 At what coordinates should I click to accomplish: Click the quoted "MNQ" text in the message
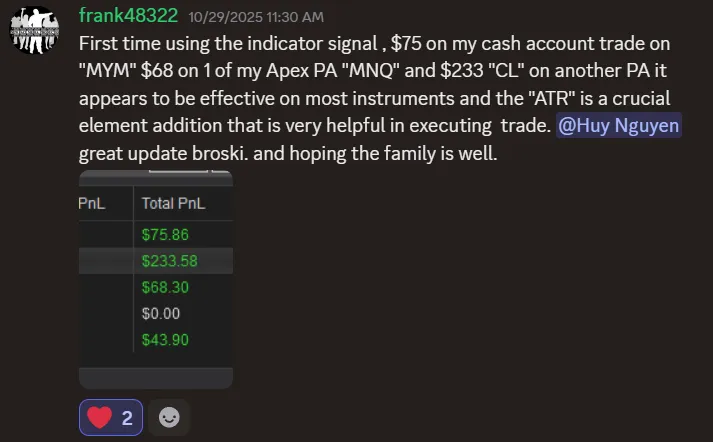pyautogui.click(x=395, y=73)
